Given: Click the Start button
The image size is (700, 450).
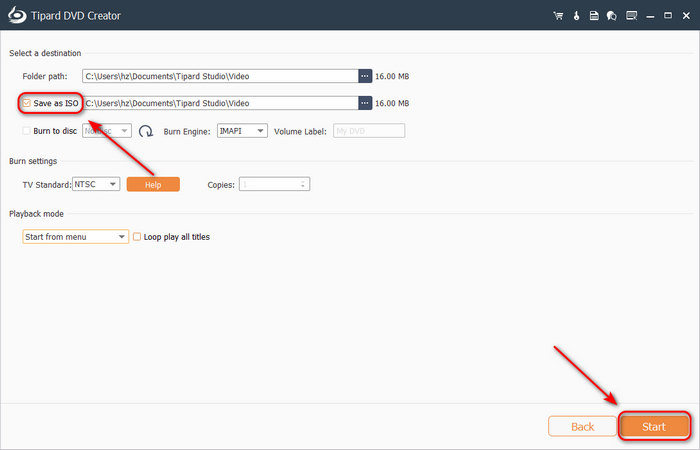Looking at the screenshot, I should 654,427.
